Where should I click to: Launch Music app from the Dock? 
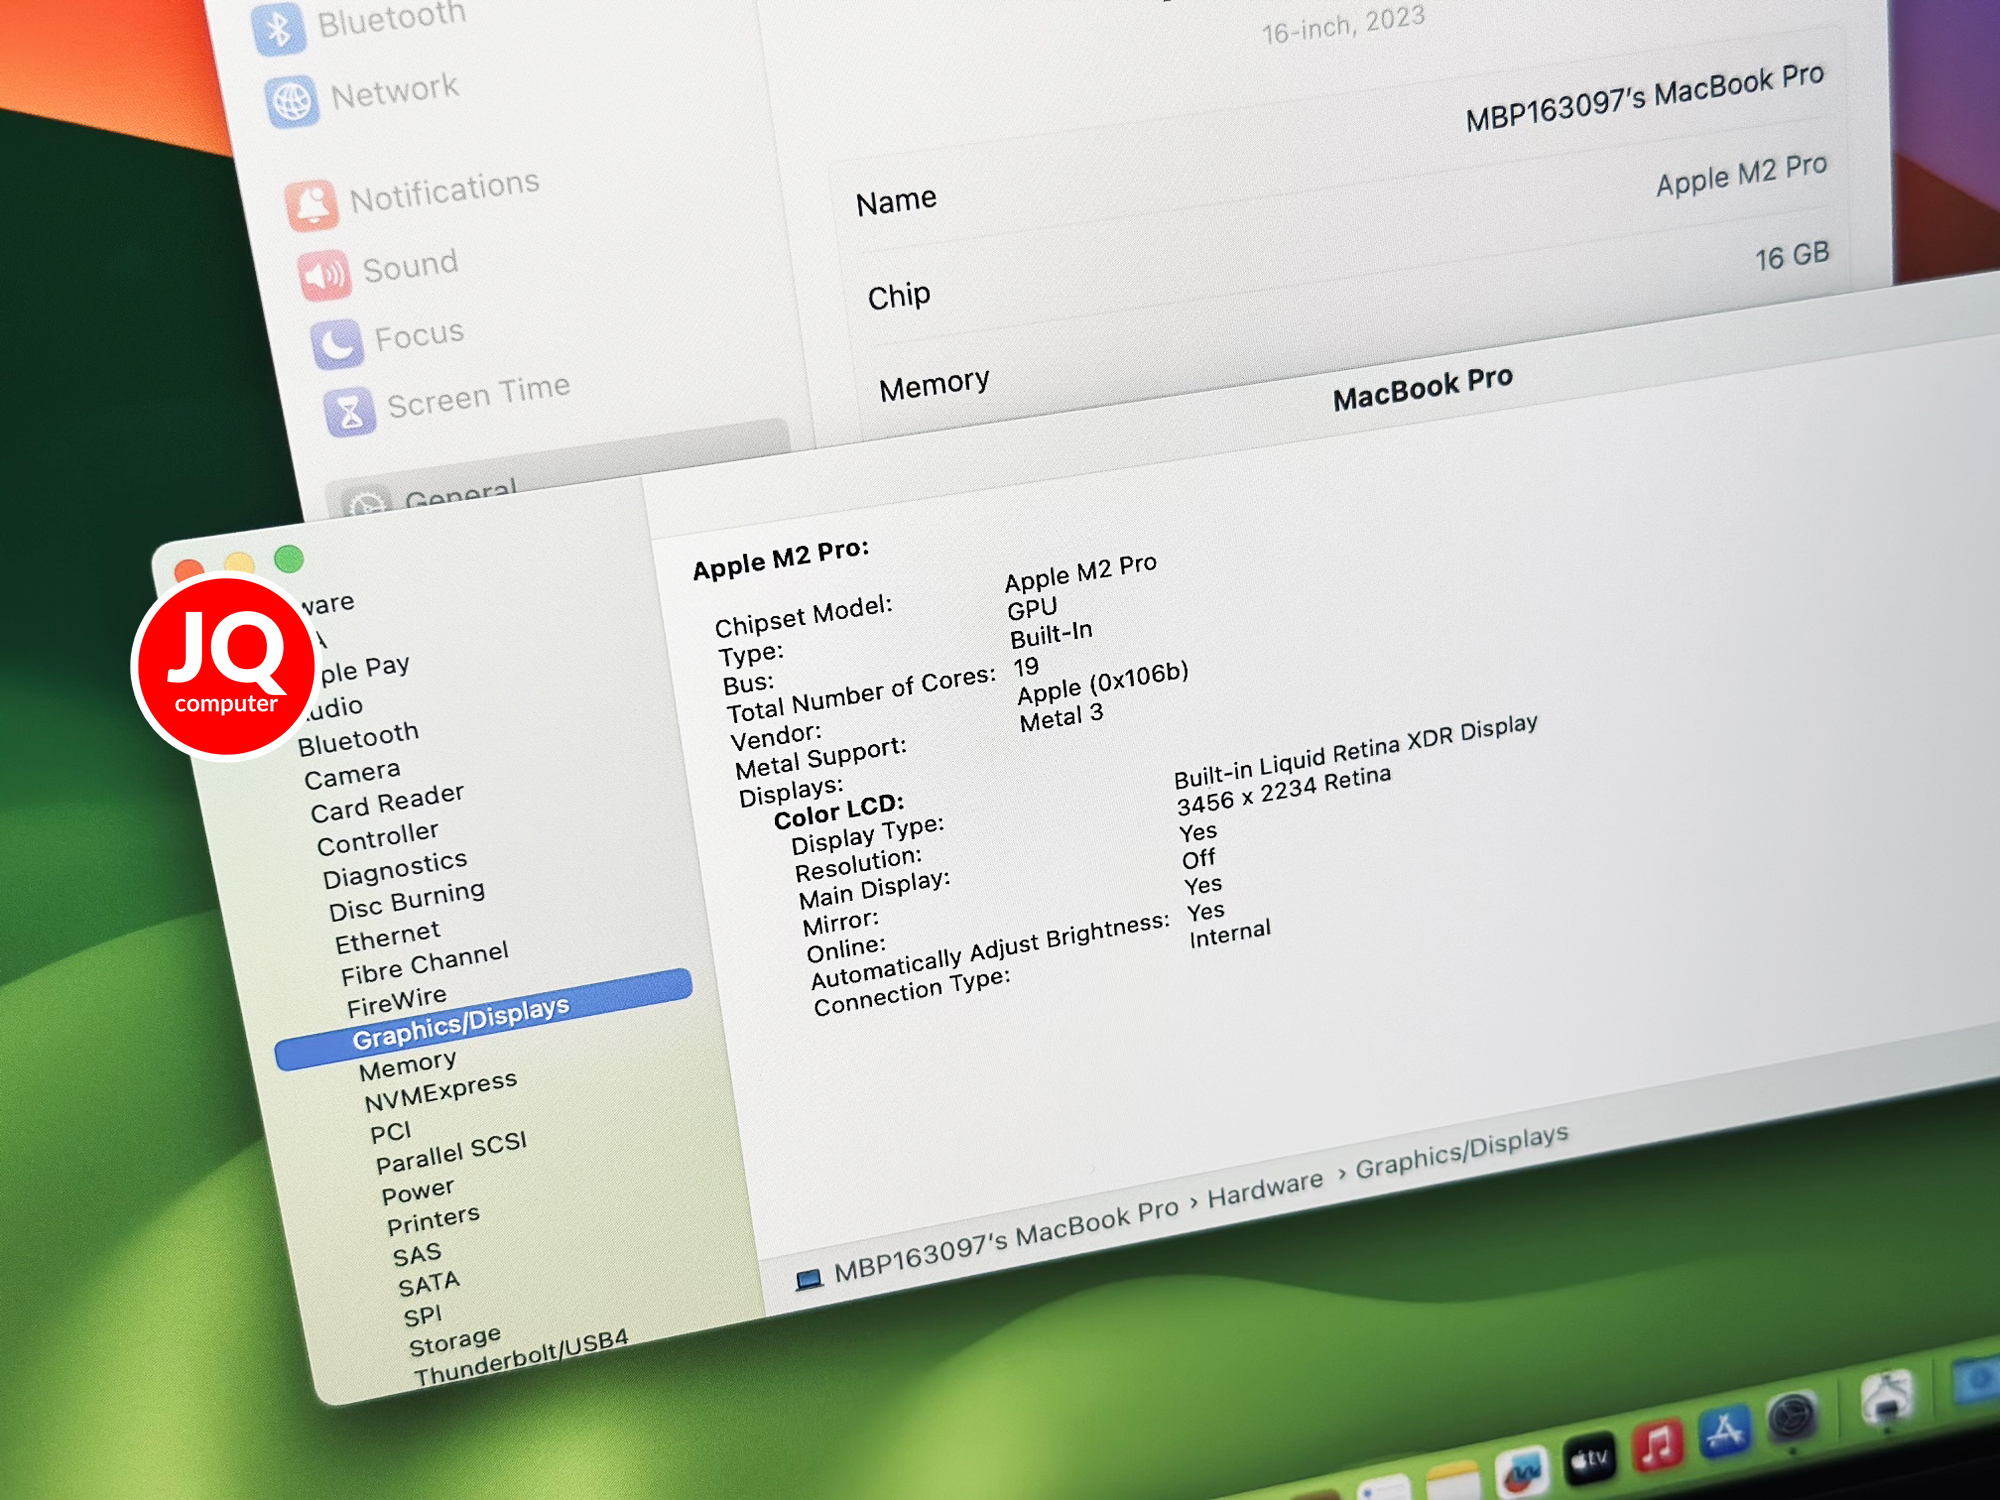(1658, 1445)
